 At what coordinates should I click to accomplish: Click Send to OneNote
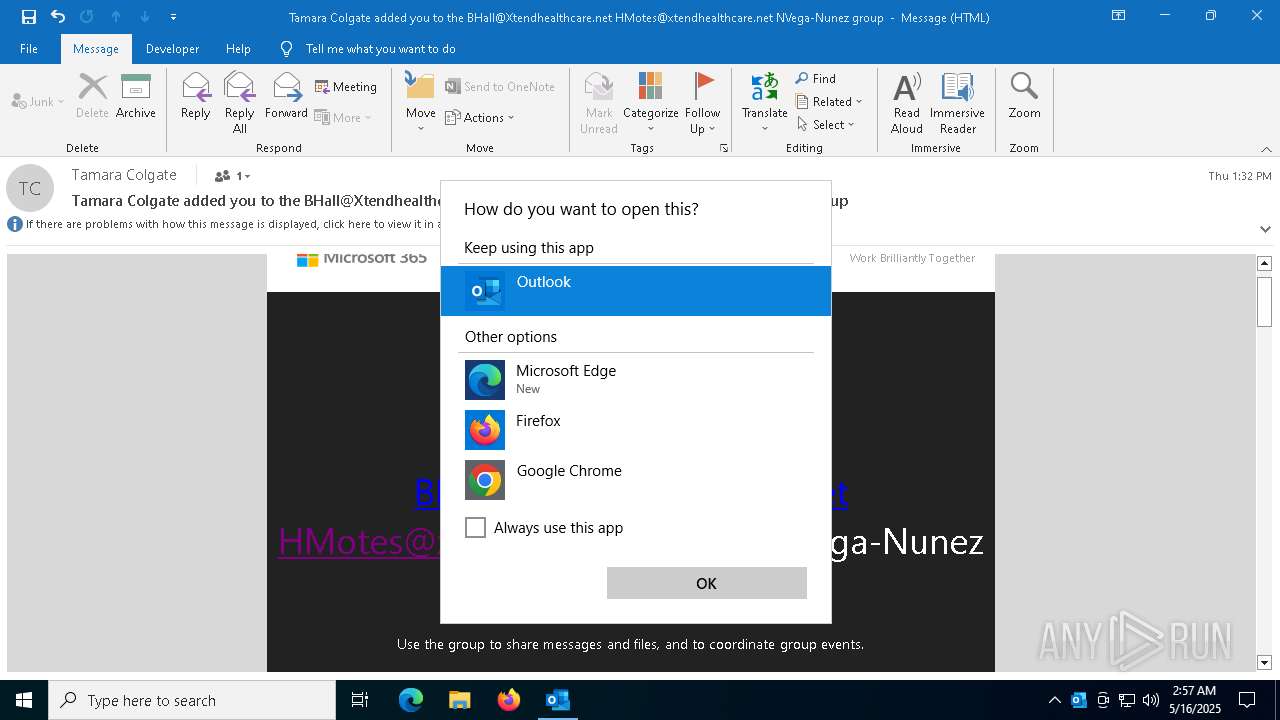(x=500, y=87)
